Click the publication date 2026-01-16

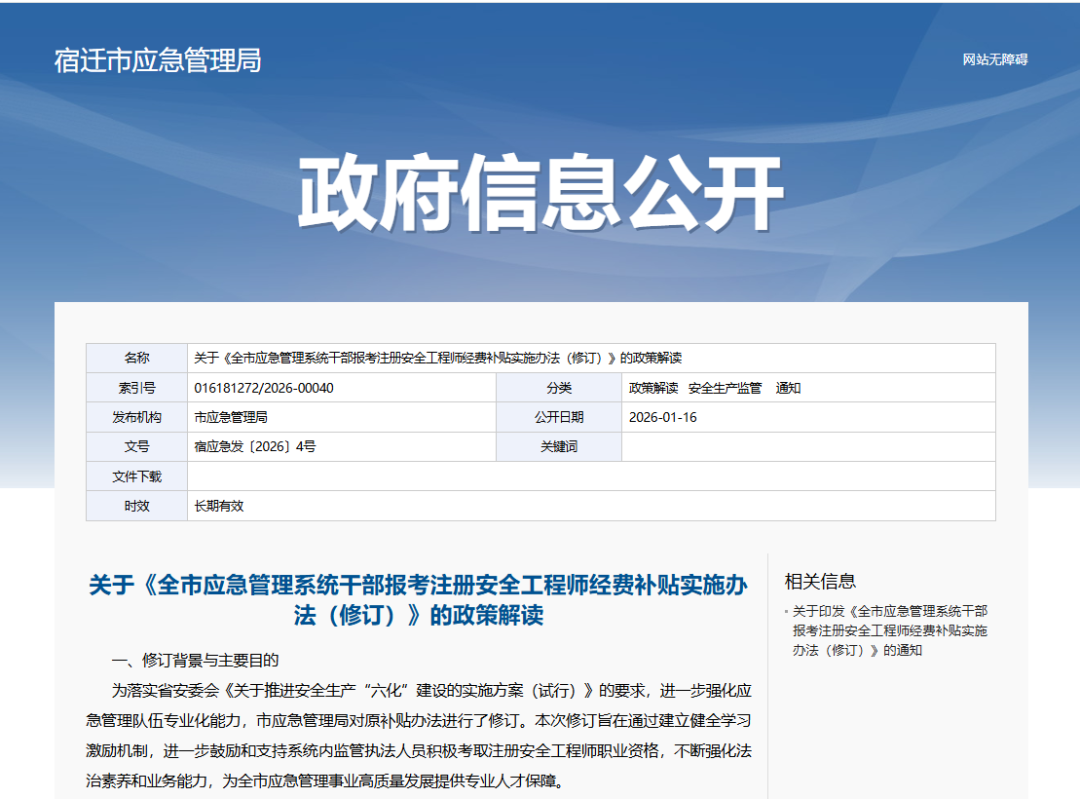click(662, 417)
